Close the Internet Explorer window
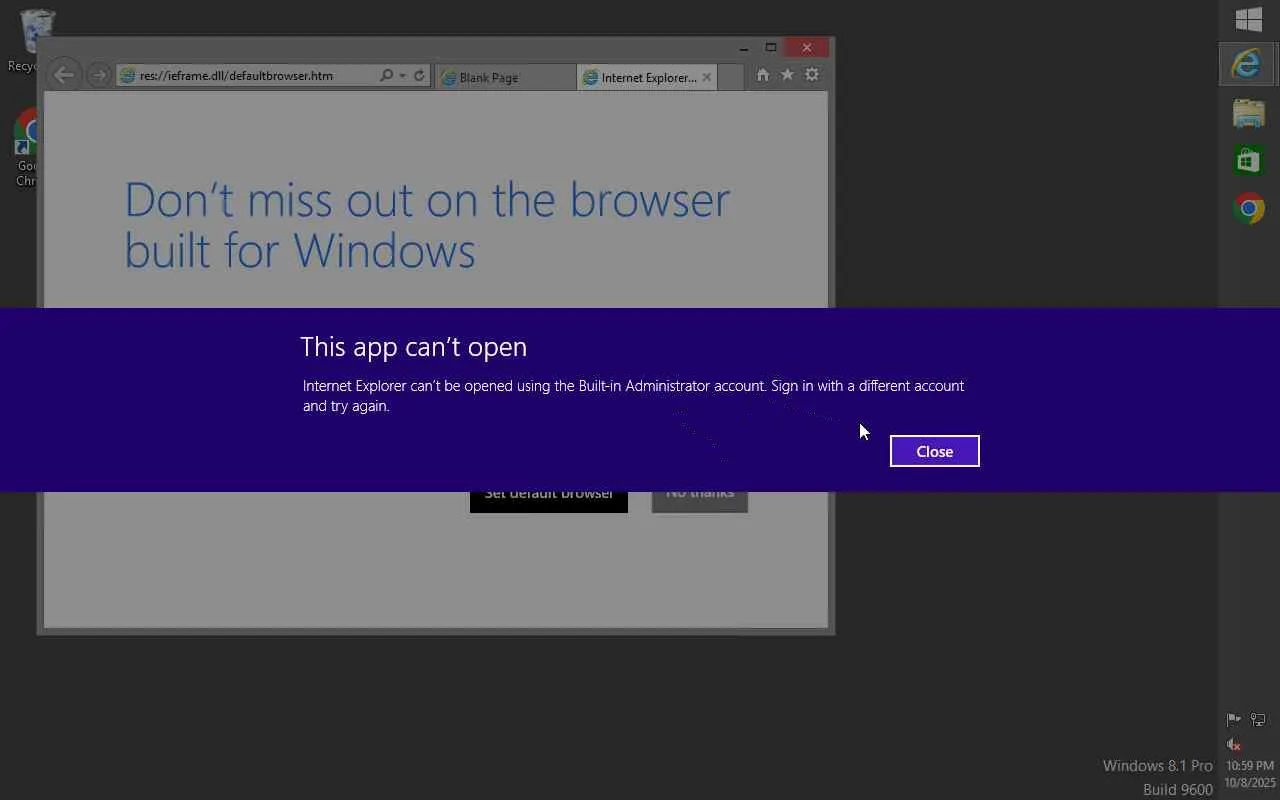The width and height of the screenshot is (1280, 800). pyautogui.click(x=807, y=48)
